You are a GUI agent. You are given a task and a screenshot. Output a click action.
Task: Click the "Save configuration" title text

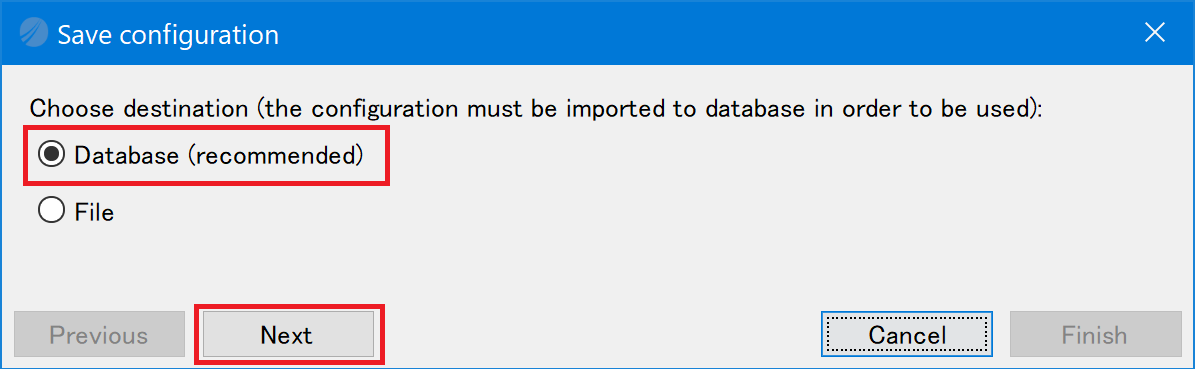click(168, 35)
